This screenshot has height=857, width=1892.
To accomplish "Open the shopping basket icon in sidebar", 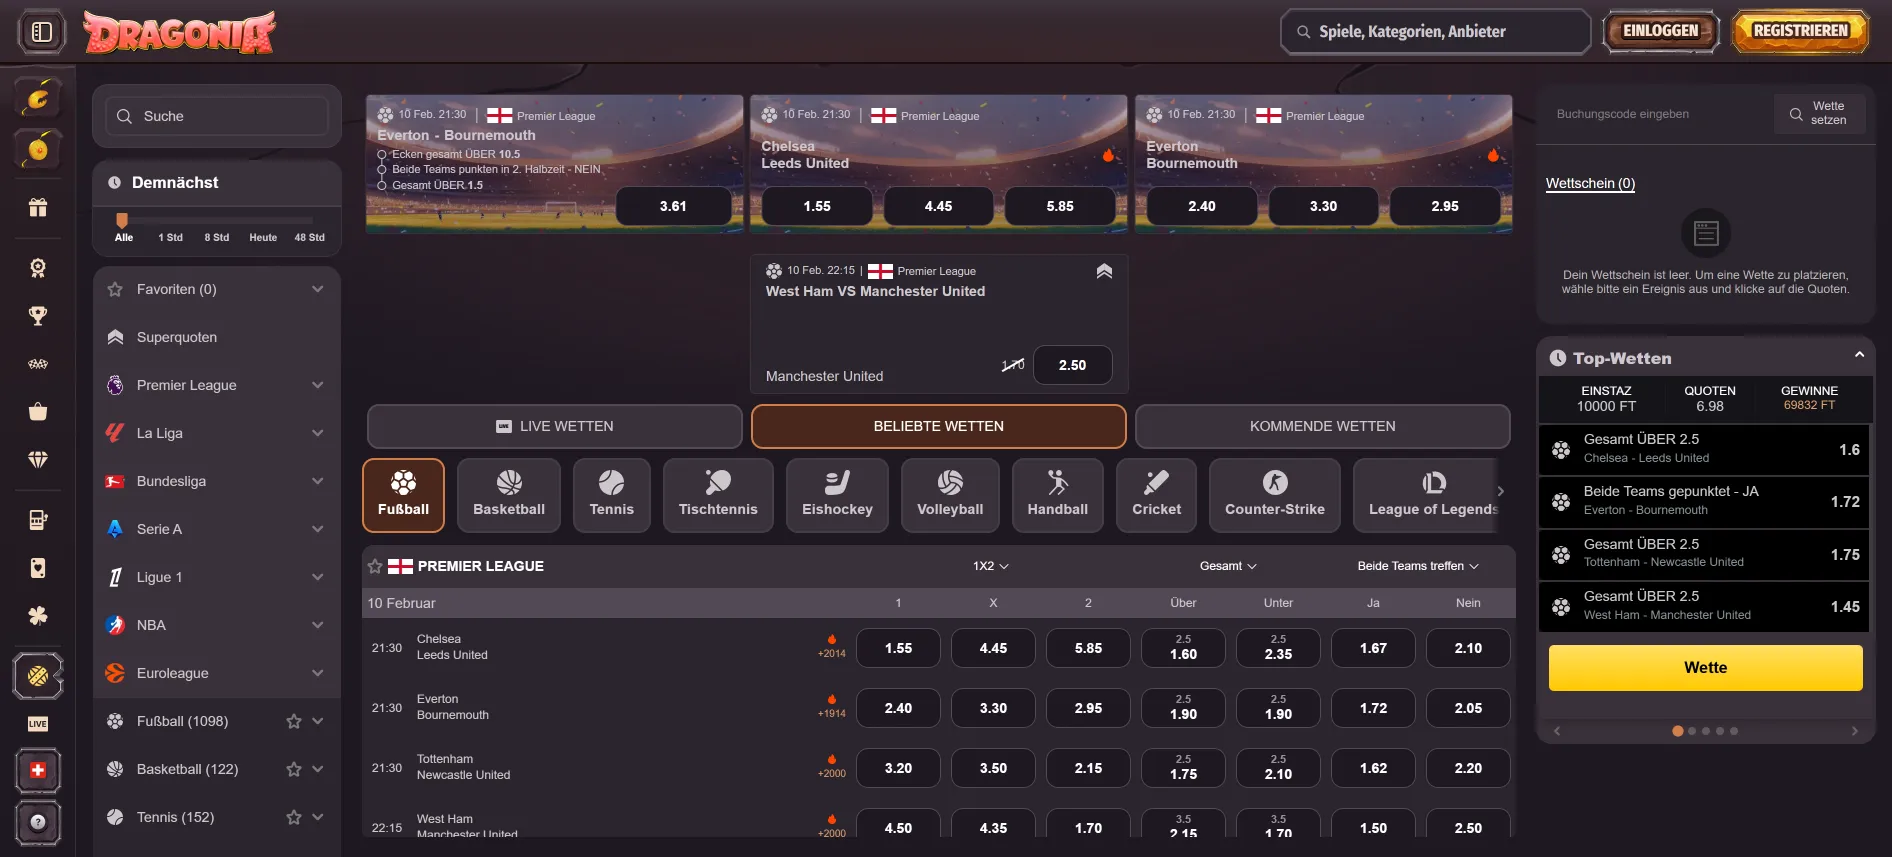I will tap(38, 412).
